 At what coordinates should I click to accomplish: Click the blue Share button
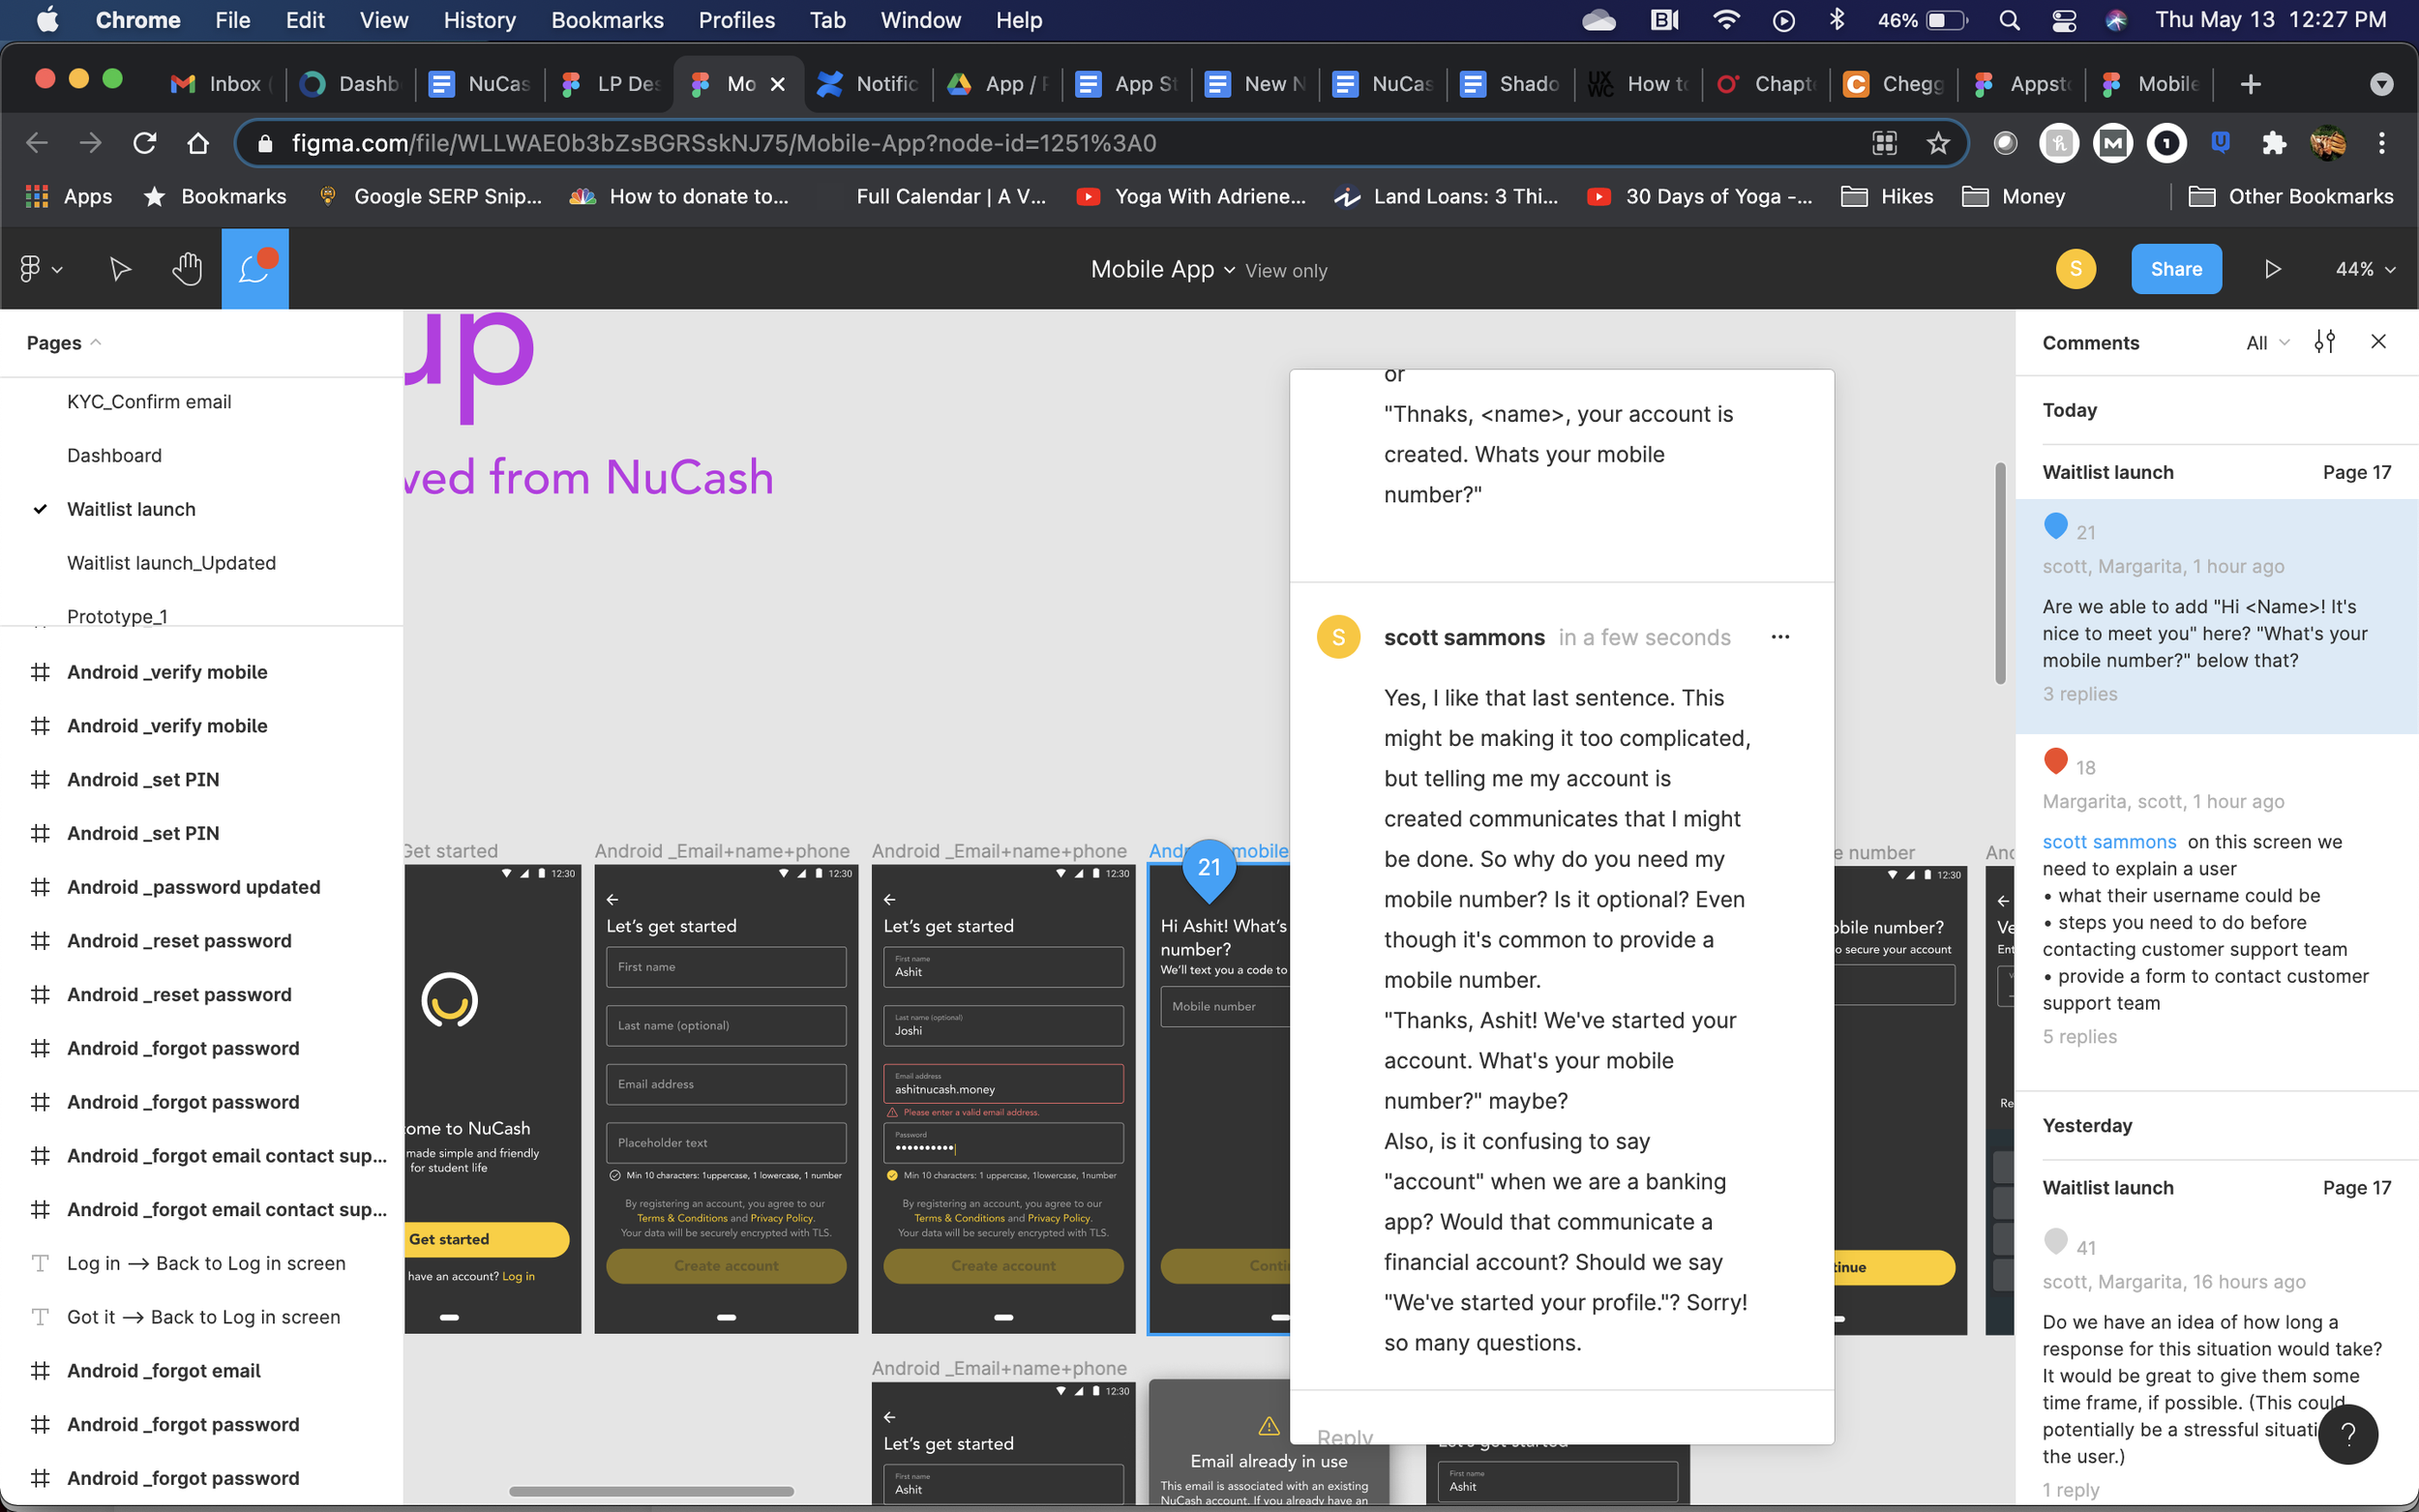pyautogui.click(x=2176, y=269)
